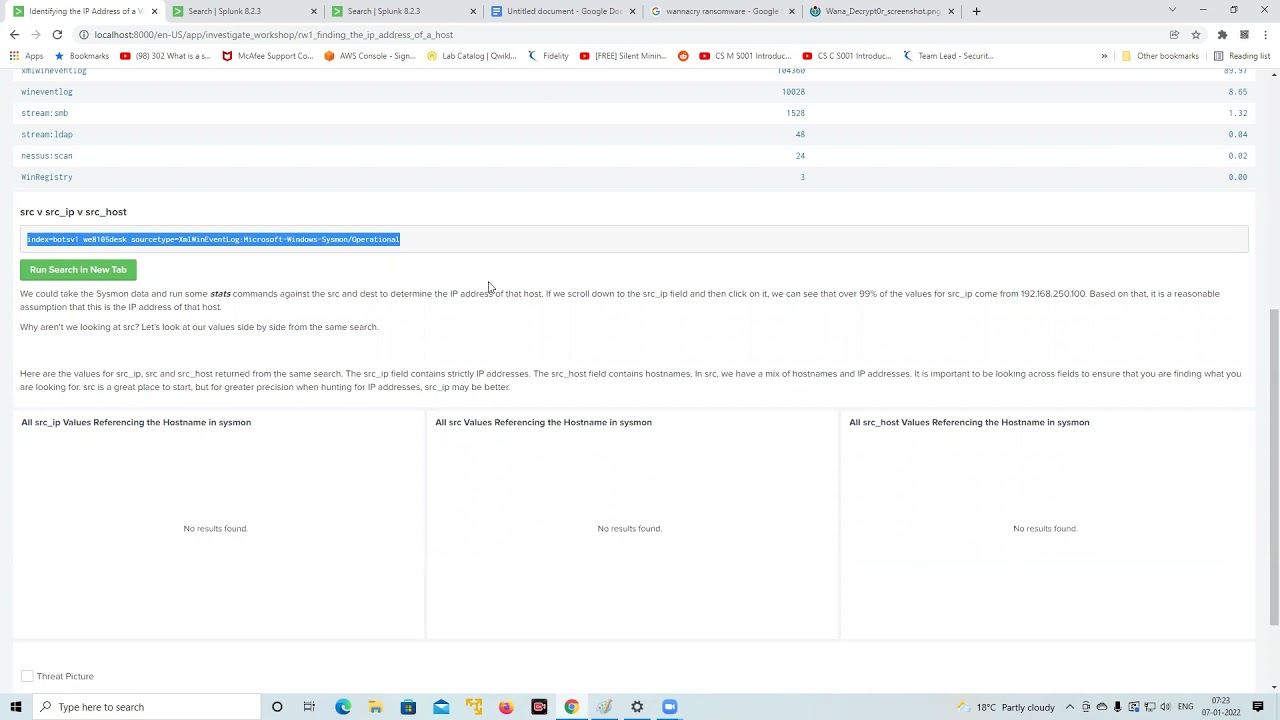Tick the Threat Picture checkbox
Screen dimensions: 1280x720
[27, 677]
